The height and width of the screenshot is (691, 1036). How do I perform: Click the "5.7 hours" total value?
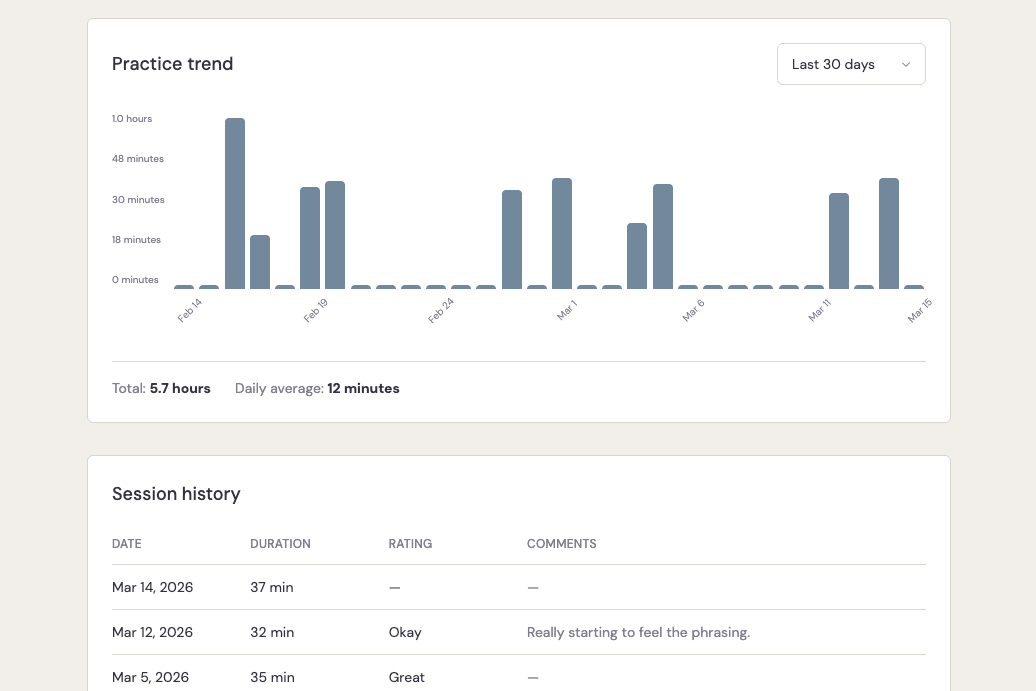click(179, 388)
